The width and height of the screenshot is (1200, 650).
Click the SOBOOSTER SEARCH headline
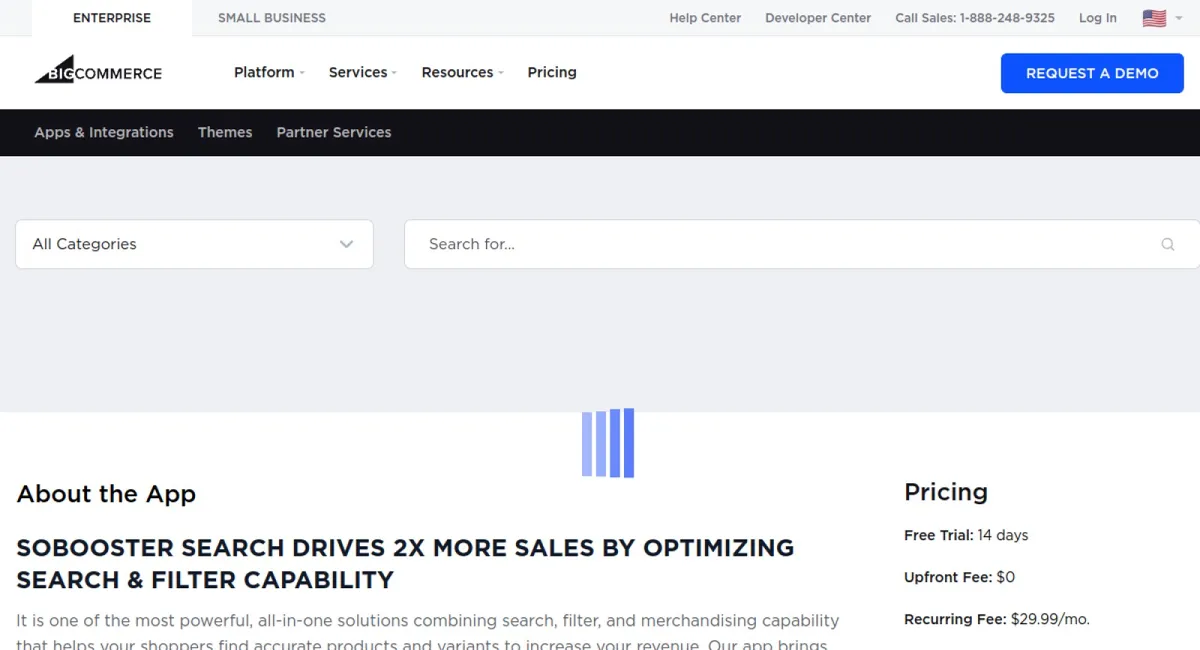[x=405, y=564]
